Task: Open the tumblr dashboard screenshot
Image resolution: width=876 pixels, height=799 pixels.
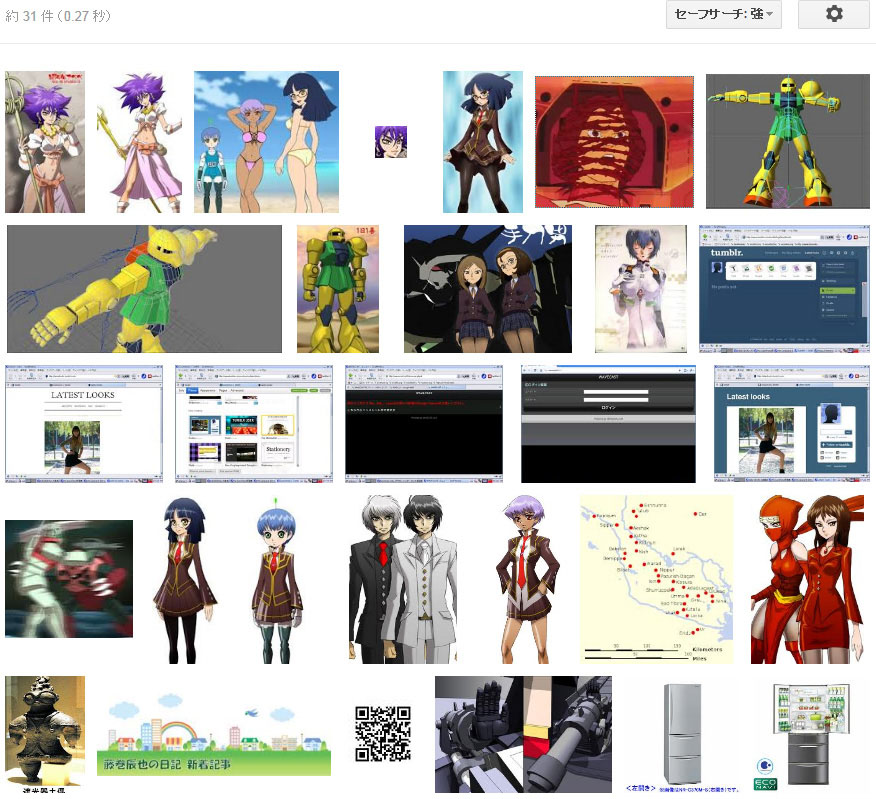Action: [x=784, y=289]
